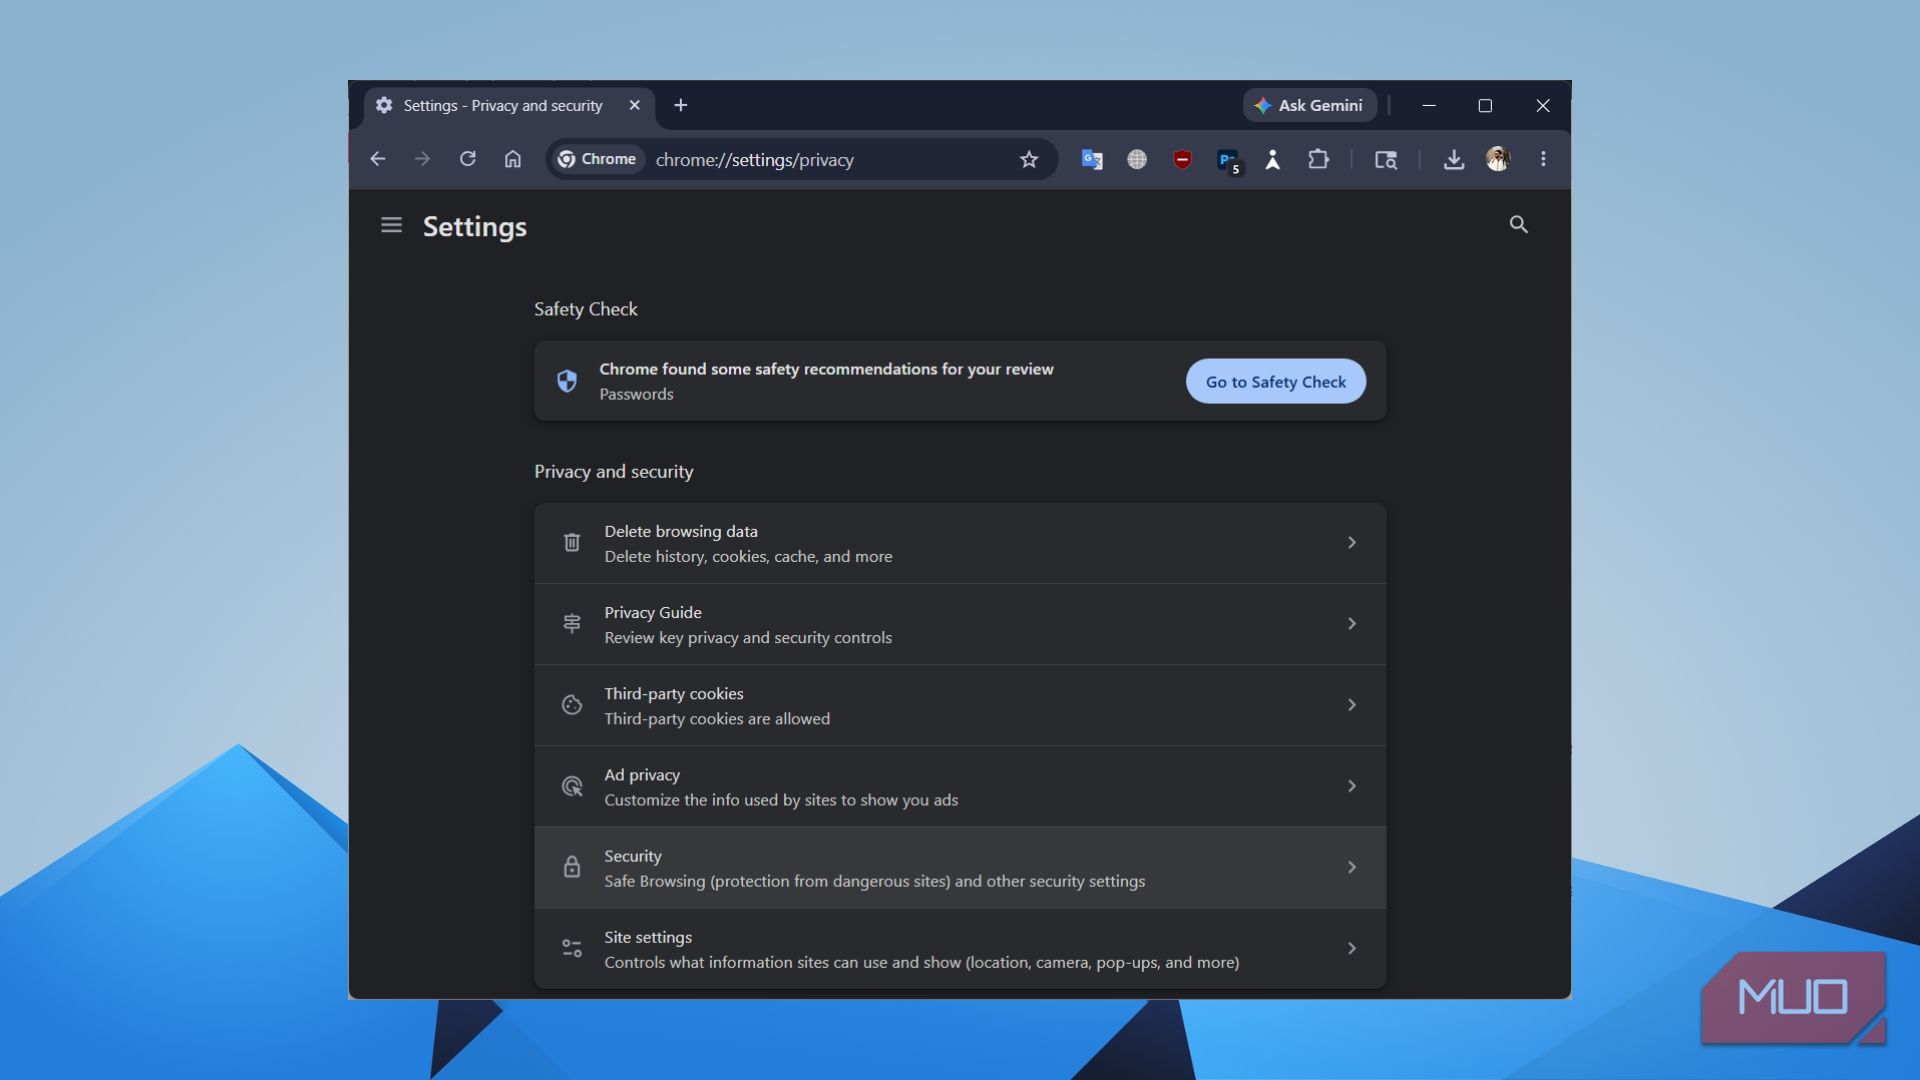The height and width of the screenshot is (1080, 1920).
Task: Click the Safety Check shield icon
Action: tap(567, 381)
